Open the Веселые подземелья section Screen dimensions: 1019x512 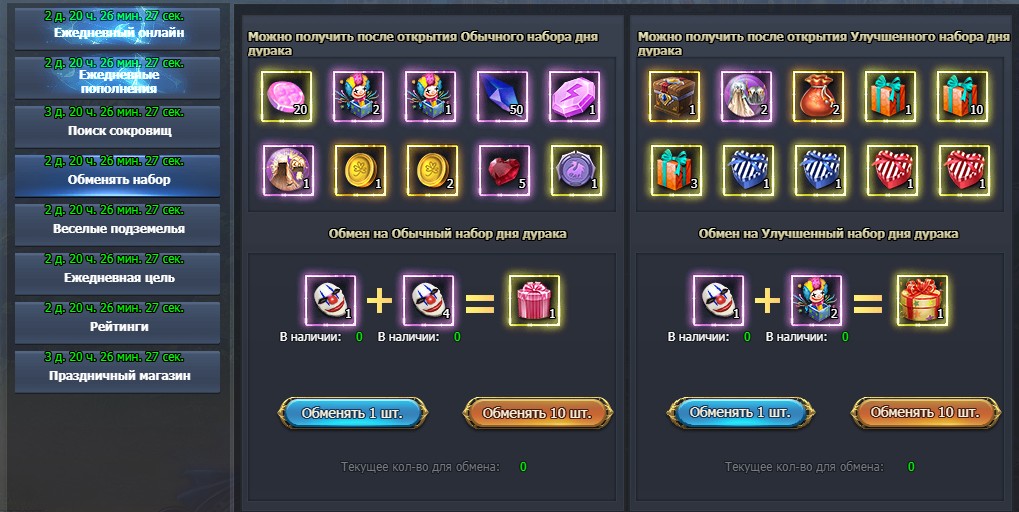(118, 224)
